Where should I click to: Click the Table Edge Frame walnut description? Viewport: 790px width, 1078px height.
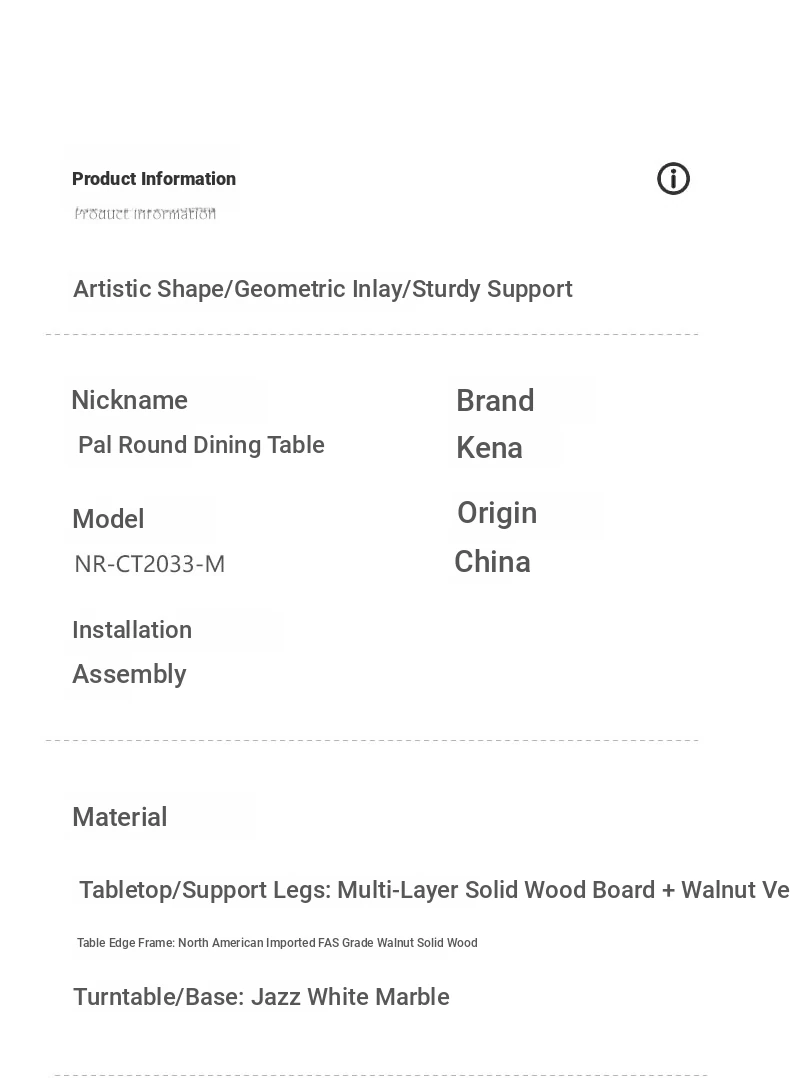click(277, 943)
